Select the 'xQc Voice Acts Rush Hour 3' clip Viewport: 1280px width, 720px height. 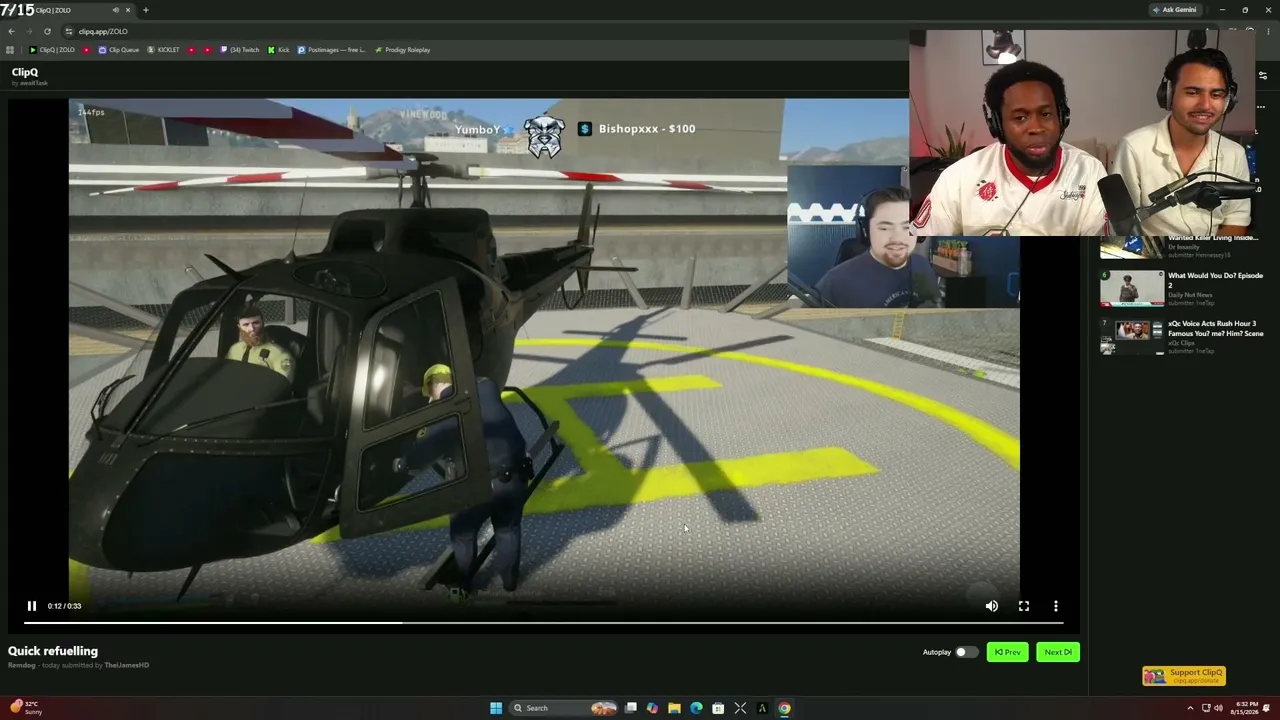point(1215,329)
